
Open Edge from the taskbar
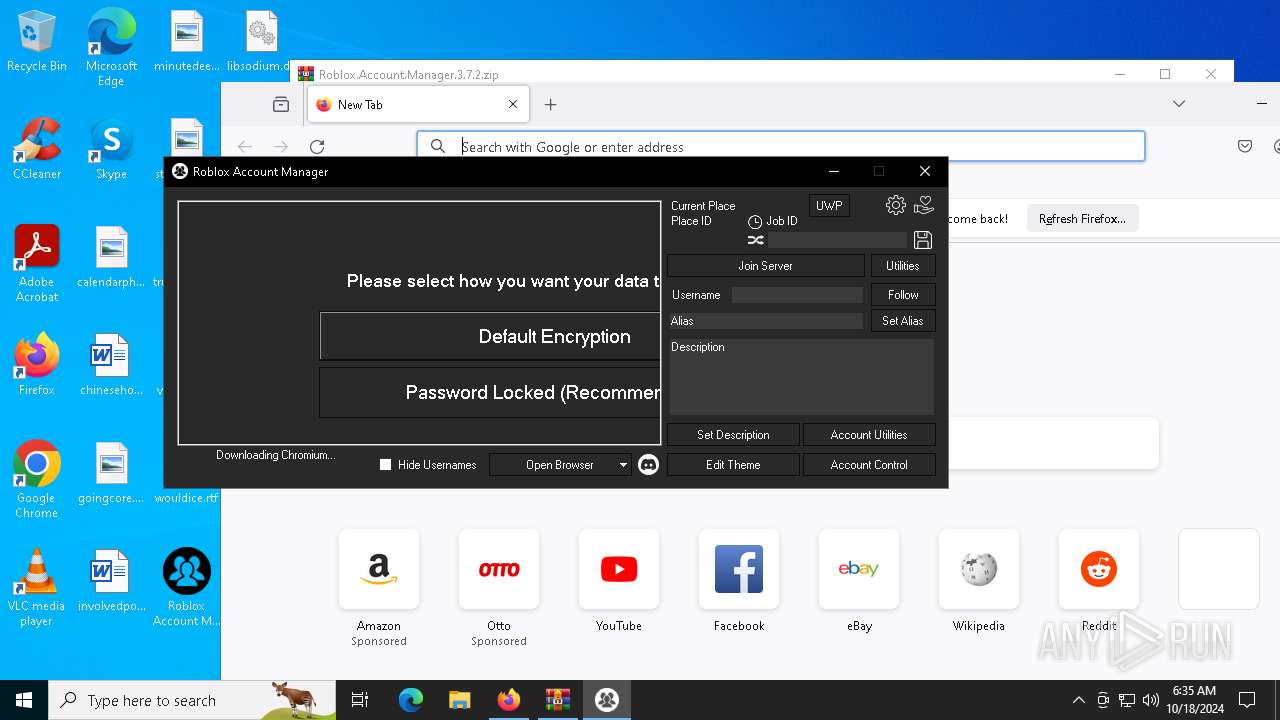point(411,700)
